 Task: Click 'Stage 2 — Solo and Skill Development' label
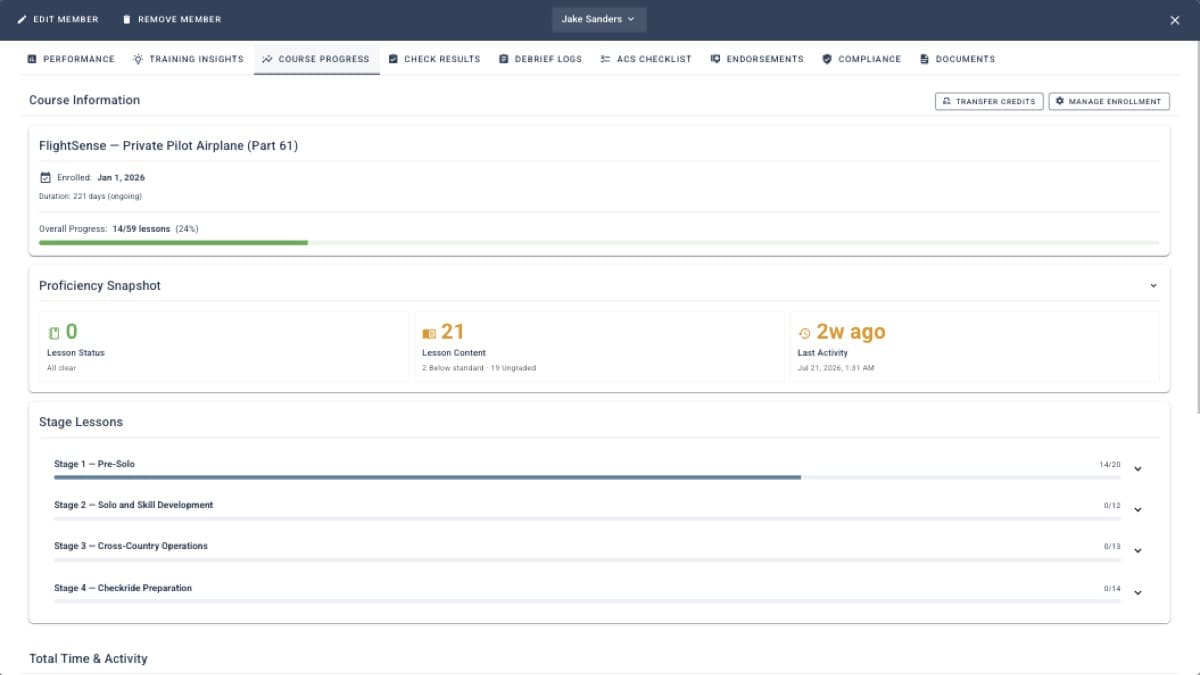click(x=133, y=505)
